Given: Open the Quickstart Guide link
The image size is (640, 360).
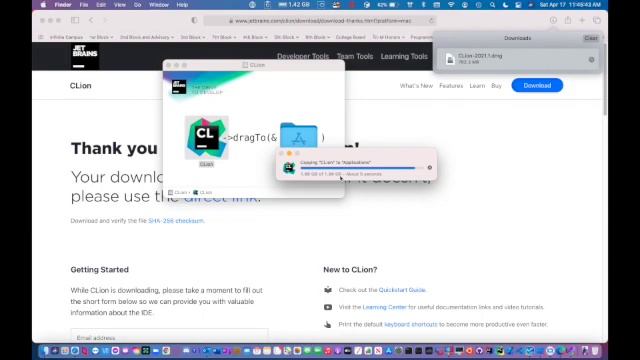Looking at the screenshot, I should [x=402, y=290].
